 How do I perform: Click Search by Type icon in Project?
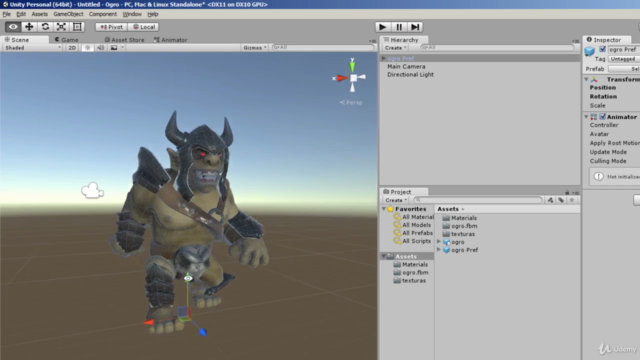click(550, 200)
